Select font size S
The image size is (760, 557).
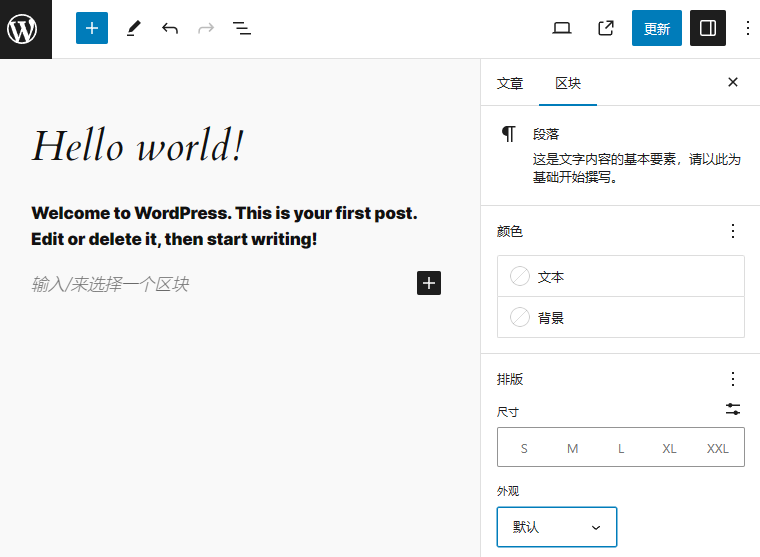click(524, 448)
